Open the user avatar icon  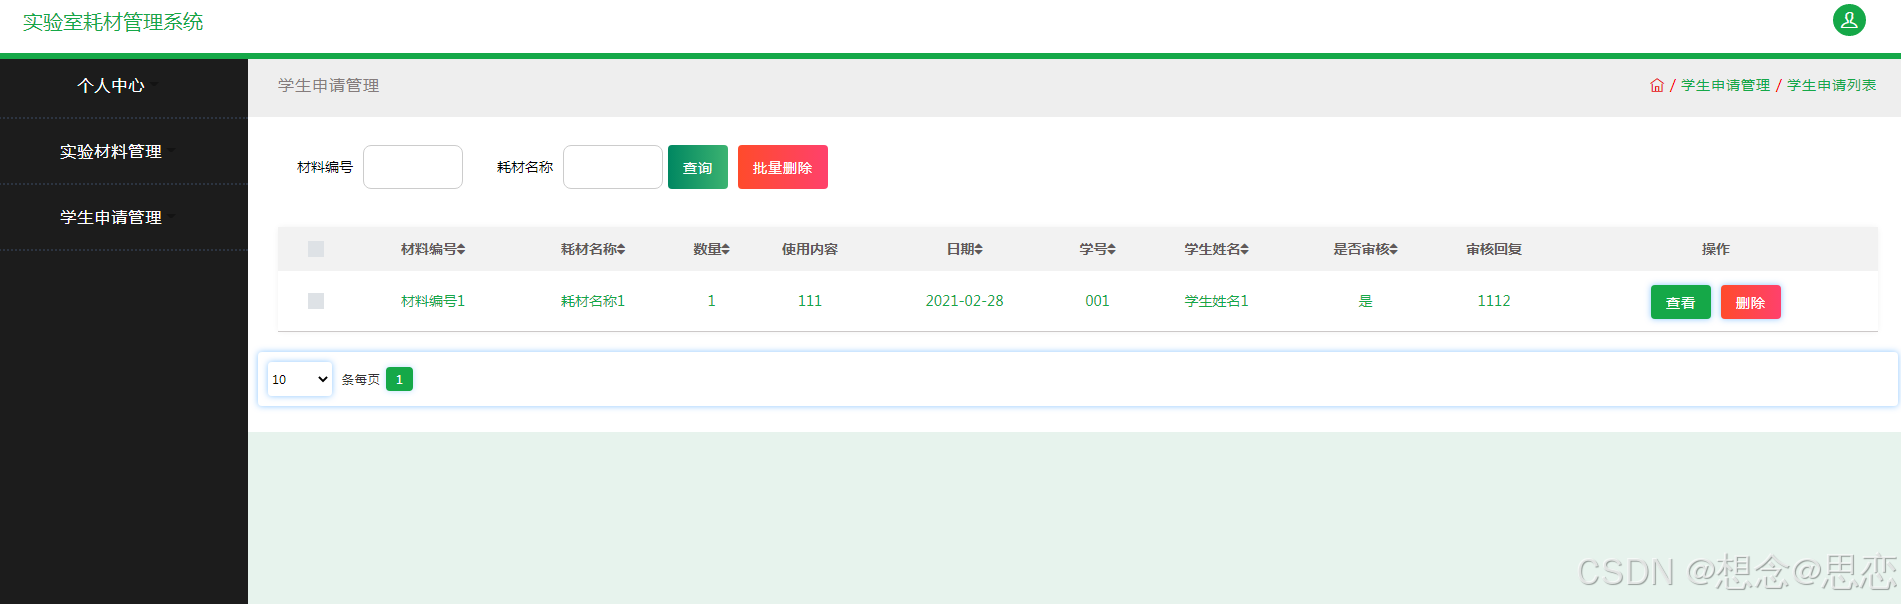point(1849,20)
